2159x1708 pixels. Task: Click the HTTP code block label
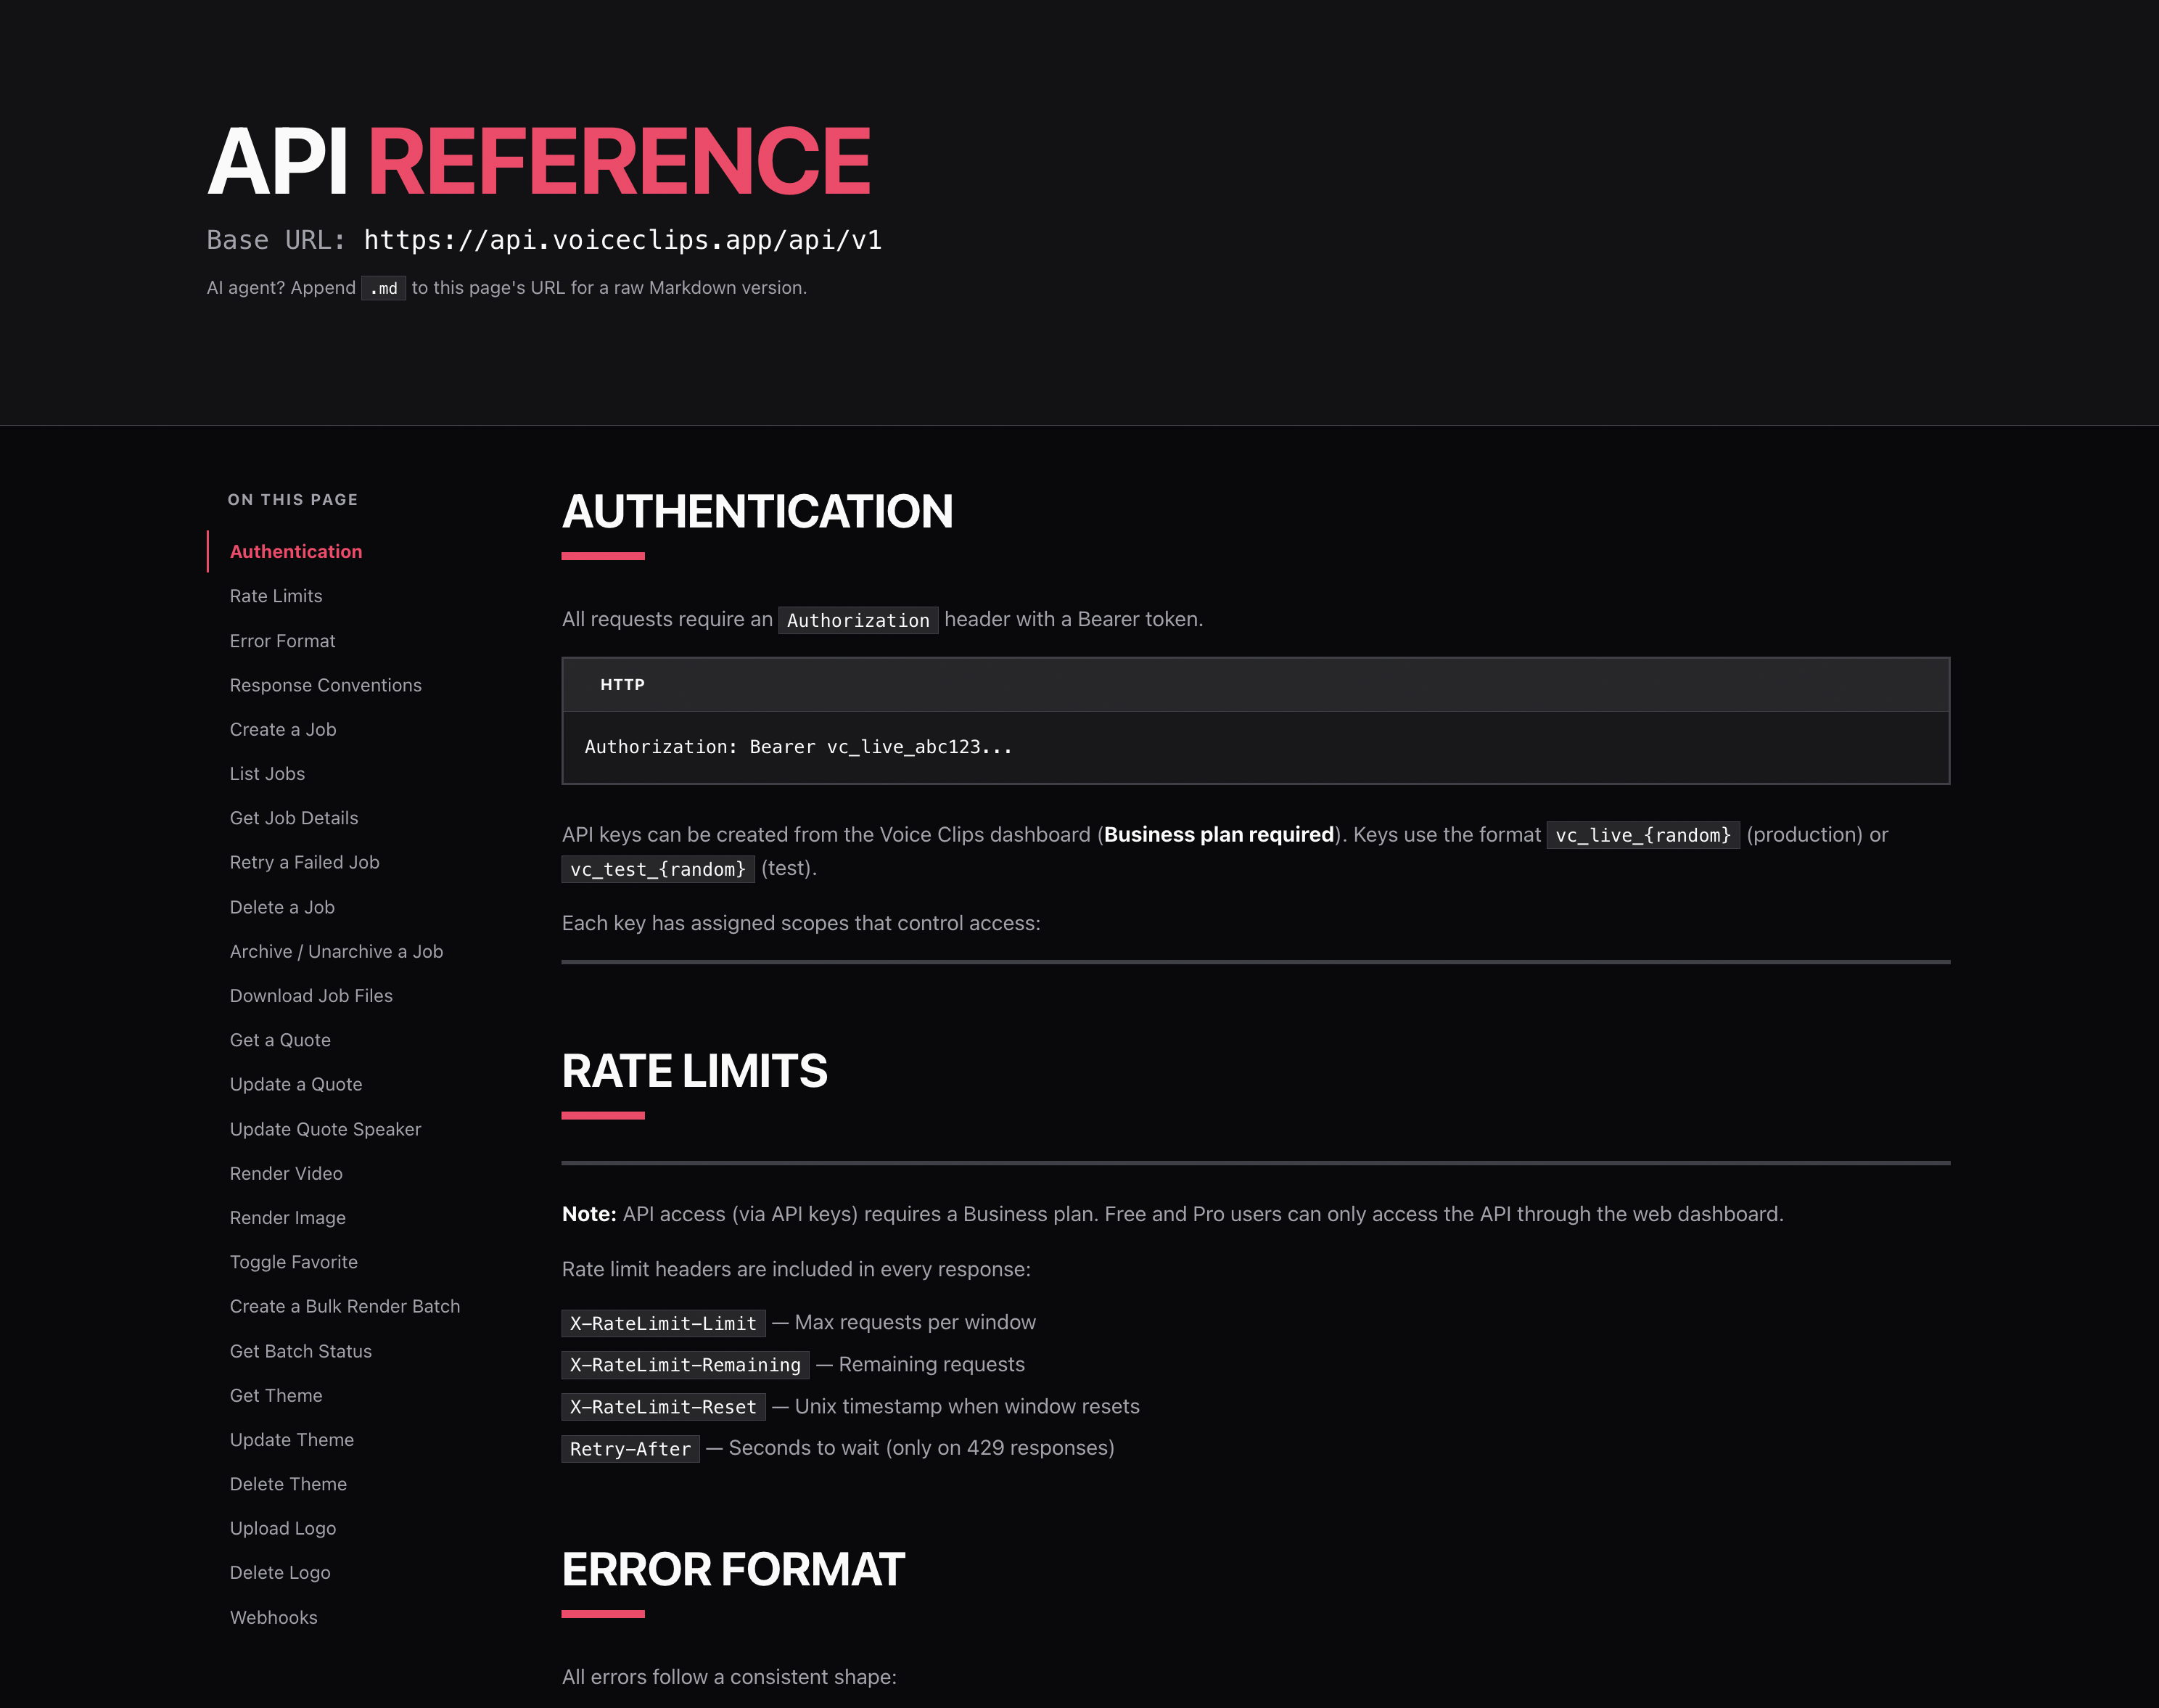point(622,685)
